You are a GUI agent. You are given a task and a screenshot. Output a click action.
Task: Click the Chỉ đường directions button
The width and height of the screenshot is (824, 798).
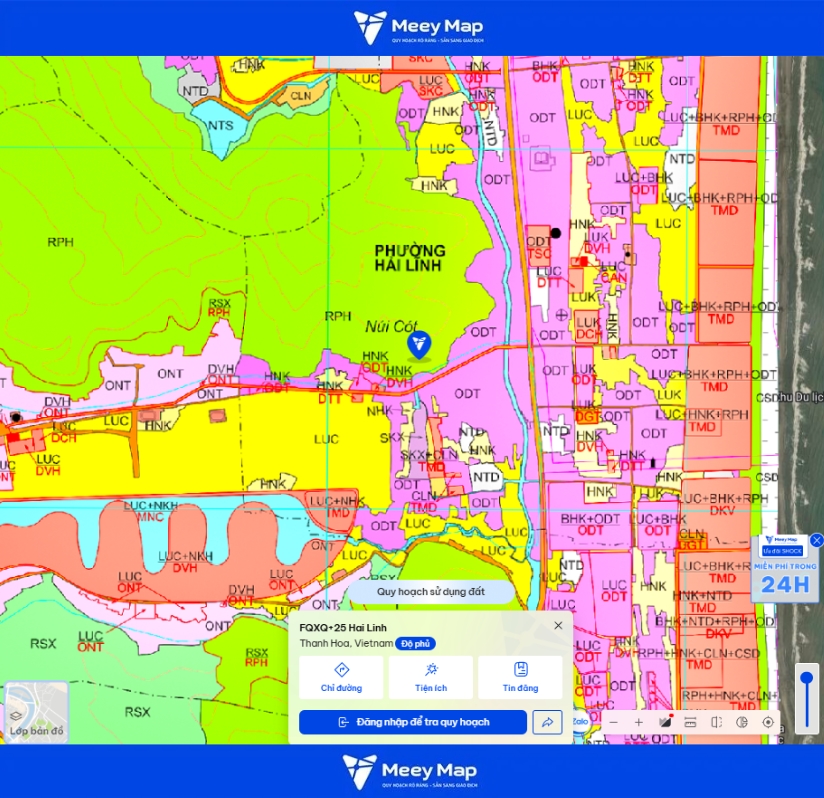[x=342, y=677]
